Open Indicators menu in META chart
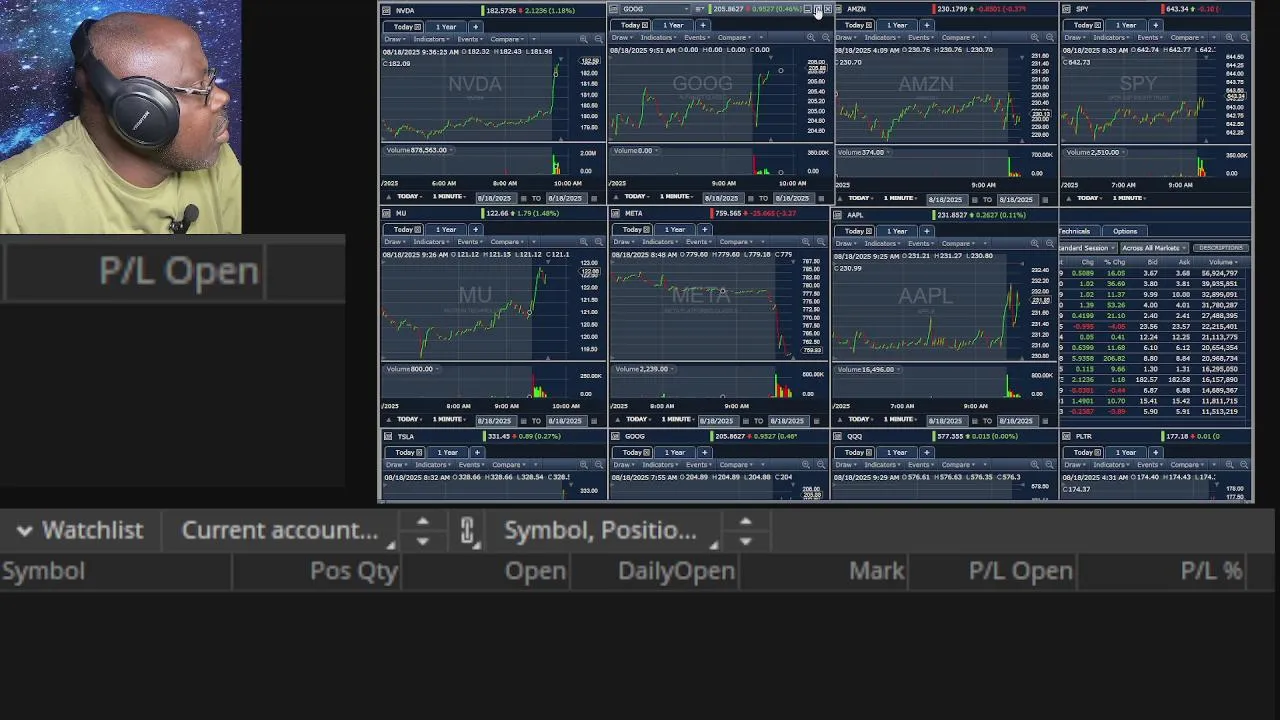 (x=660, y=241)
